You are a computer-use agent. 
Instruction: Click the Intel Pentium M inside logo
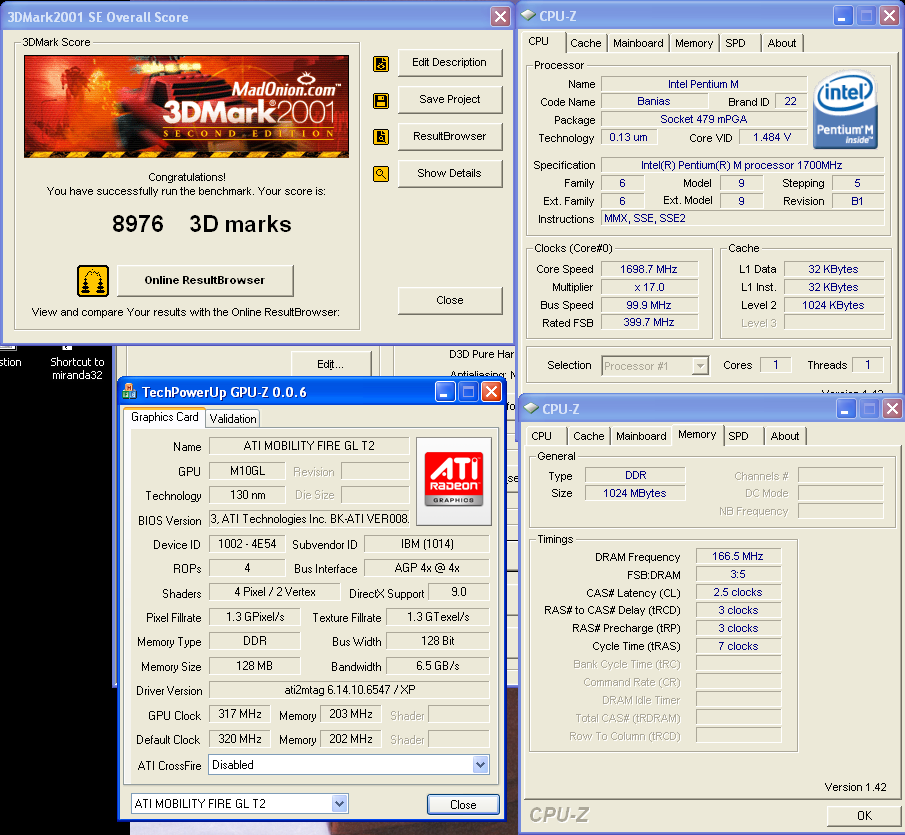(846, 110)
